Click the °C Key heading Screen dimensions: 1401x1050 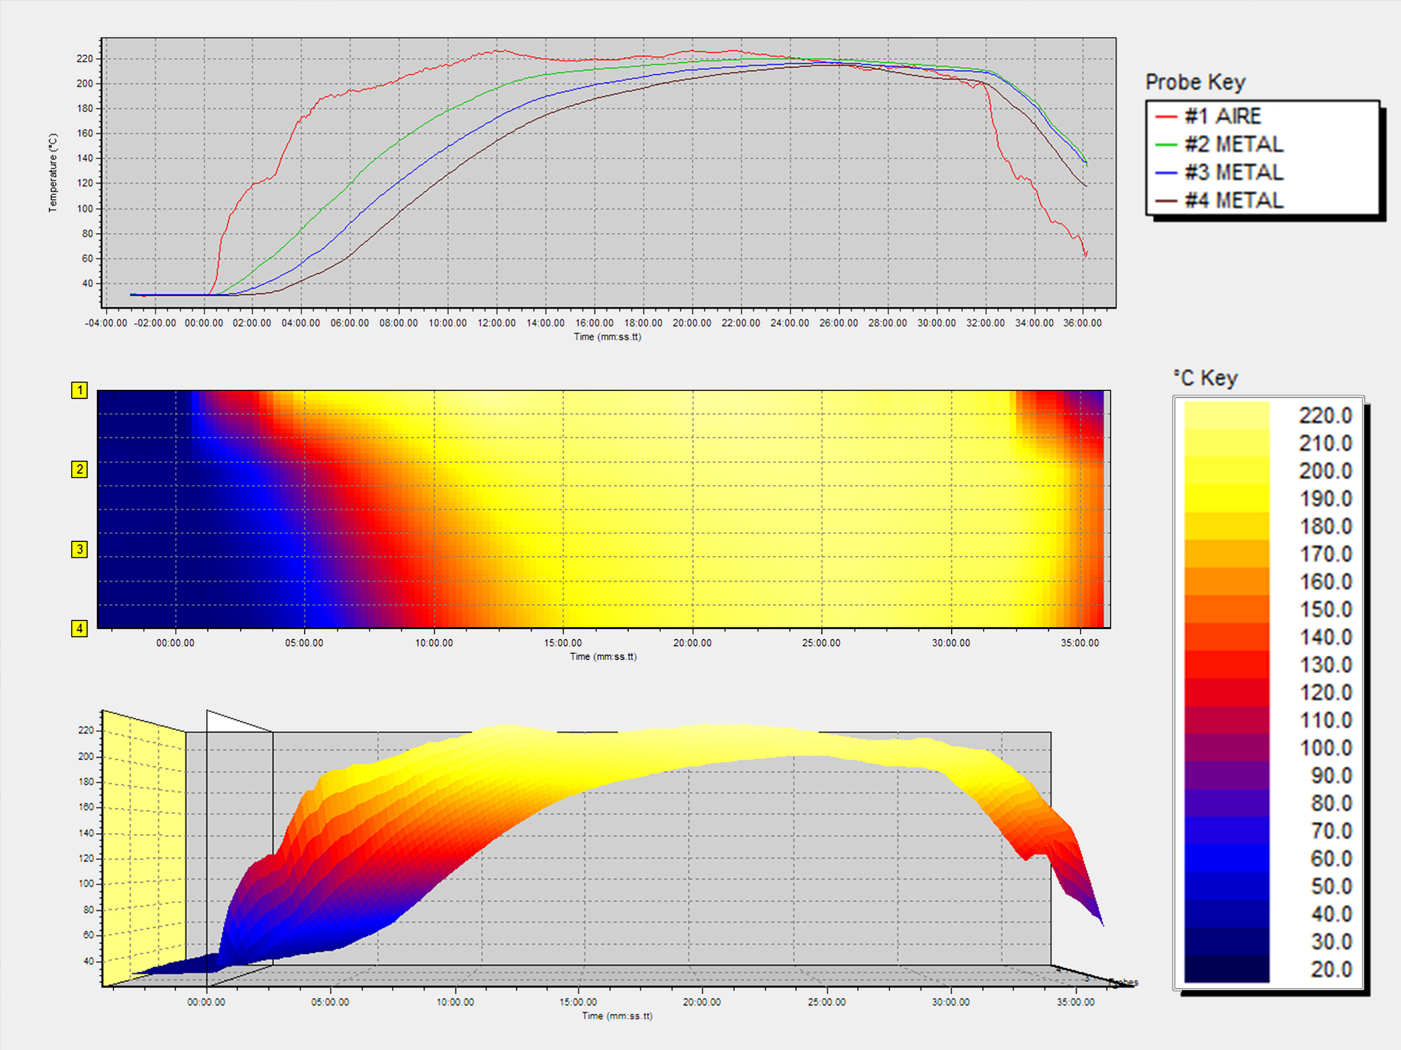tap(1205, 378)
